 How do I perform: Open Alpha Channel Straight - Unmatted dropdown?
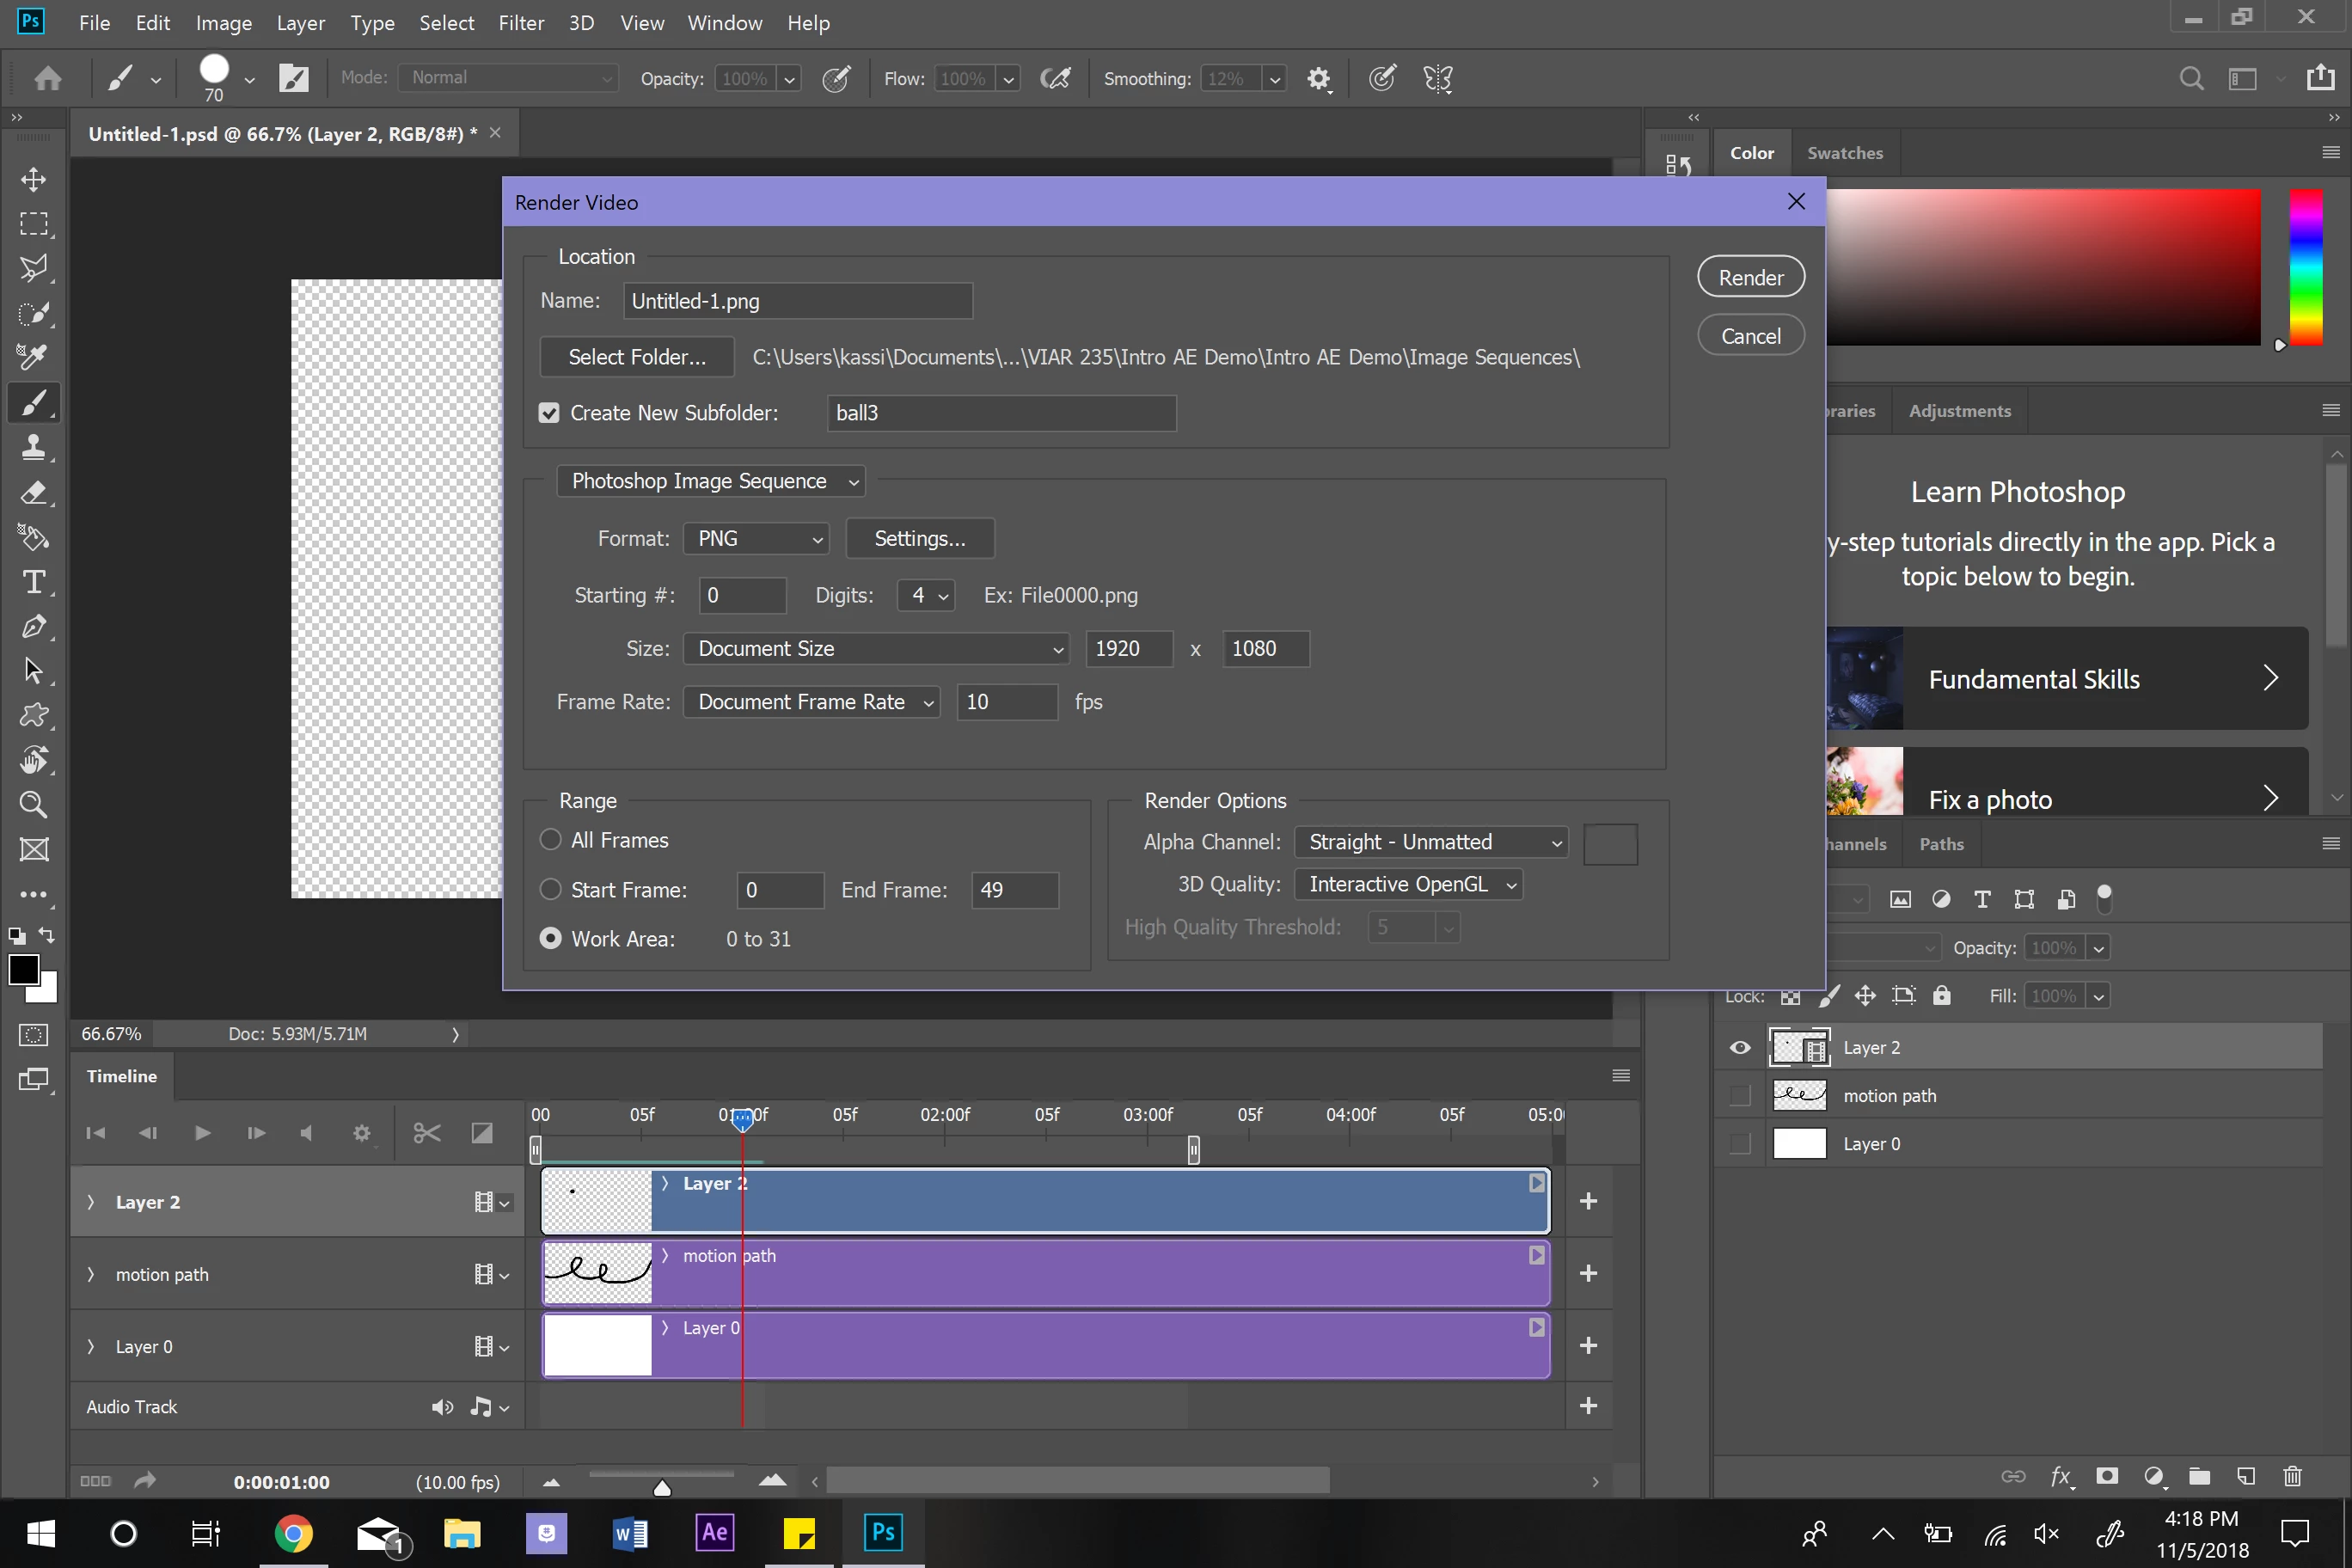click(x=1430, y=842)
